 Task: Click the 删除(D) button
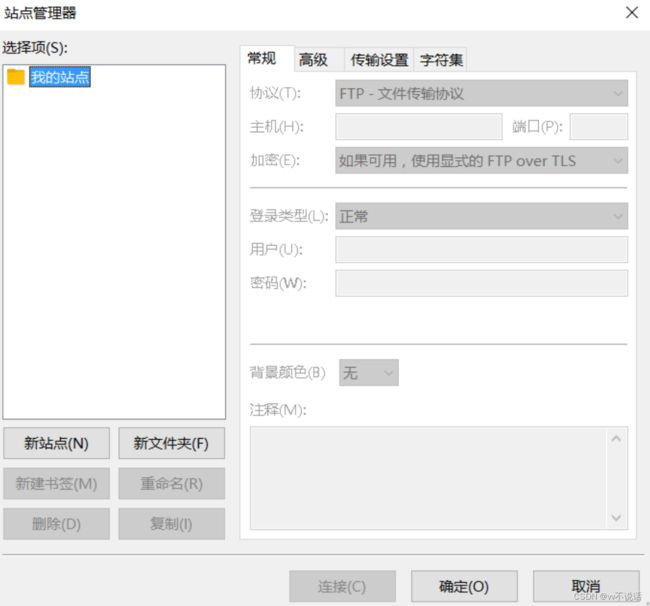[56, 524]
